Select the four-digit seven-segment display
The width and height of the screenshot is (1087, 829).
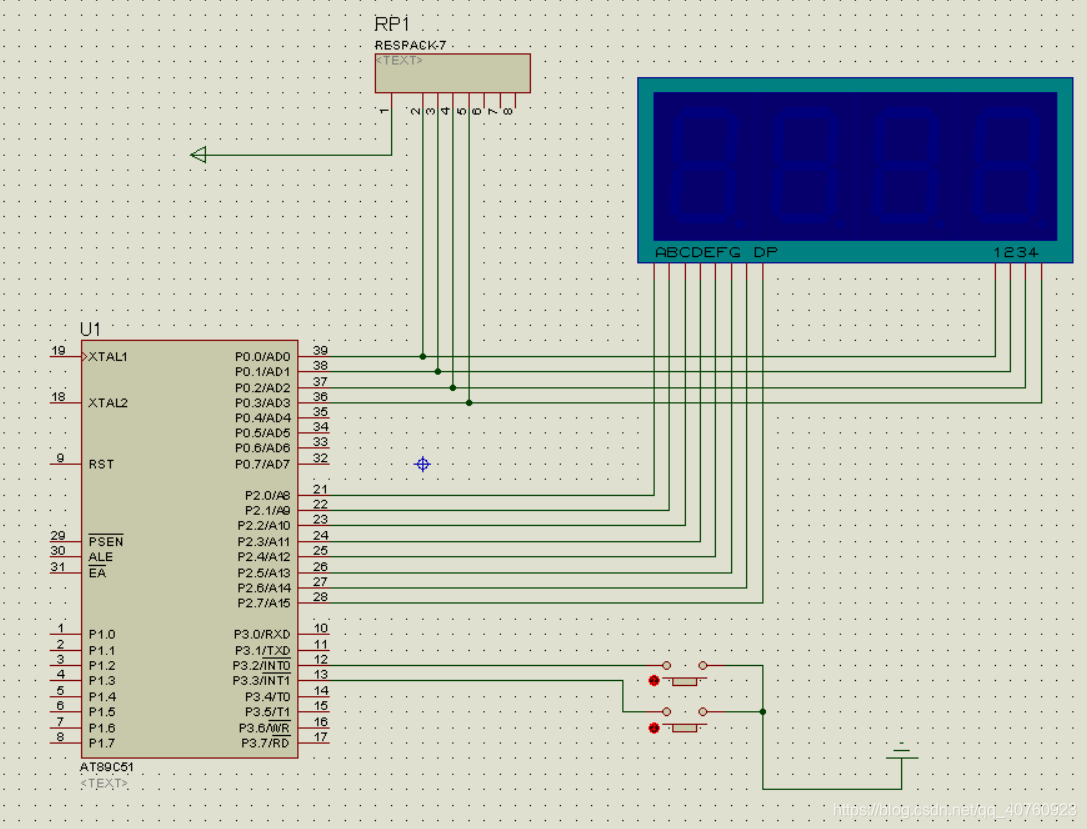[855, 170]
